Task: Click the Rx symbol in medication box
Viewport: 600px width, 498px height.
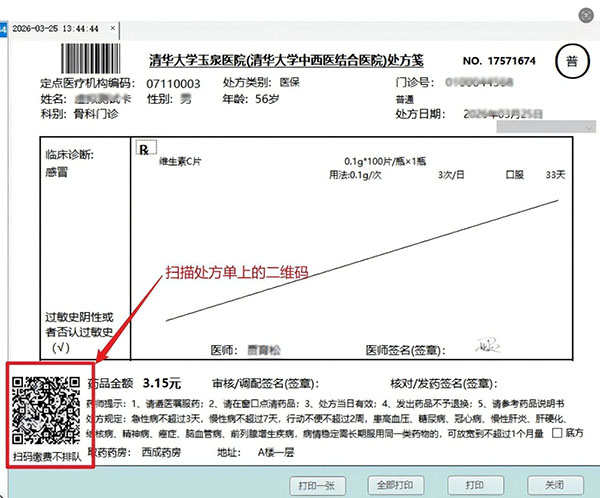Action: click(144, 148)
